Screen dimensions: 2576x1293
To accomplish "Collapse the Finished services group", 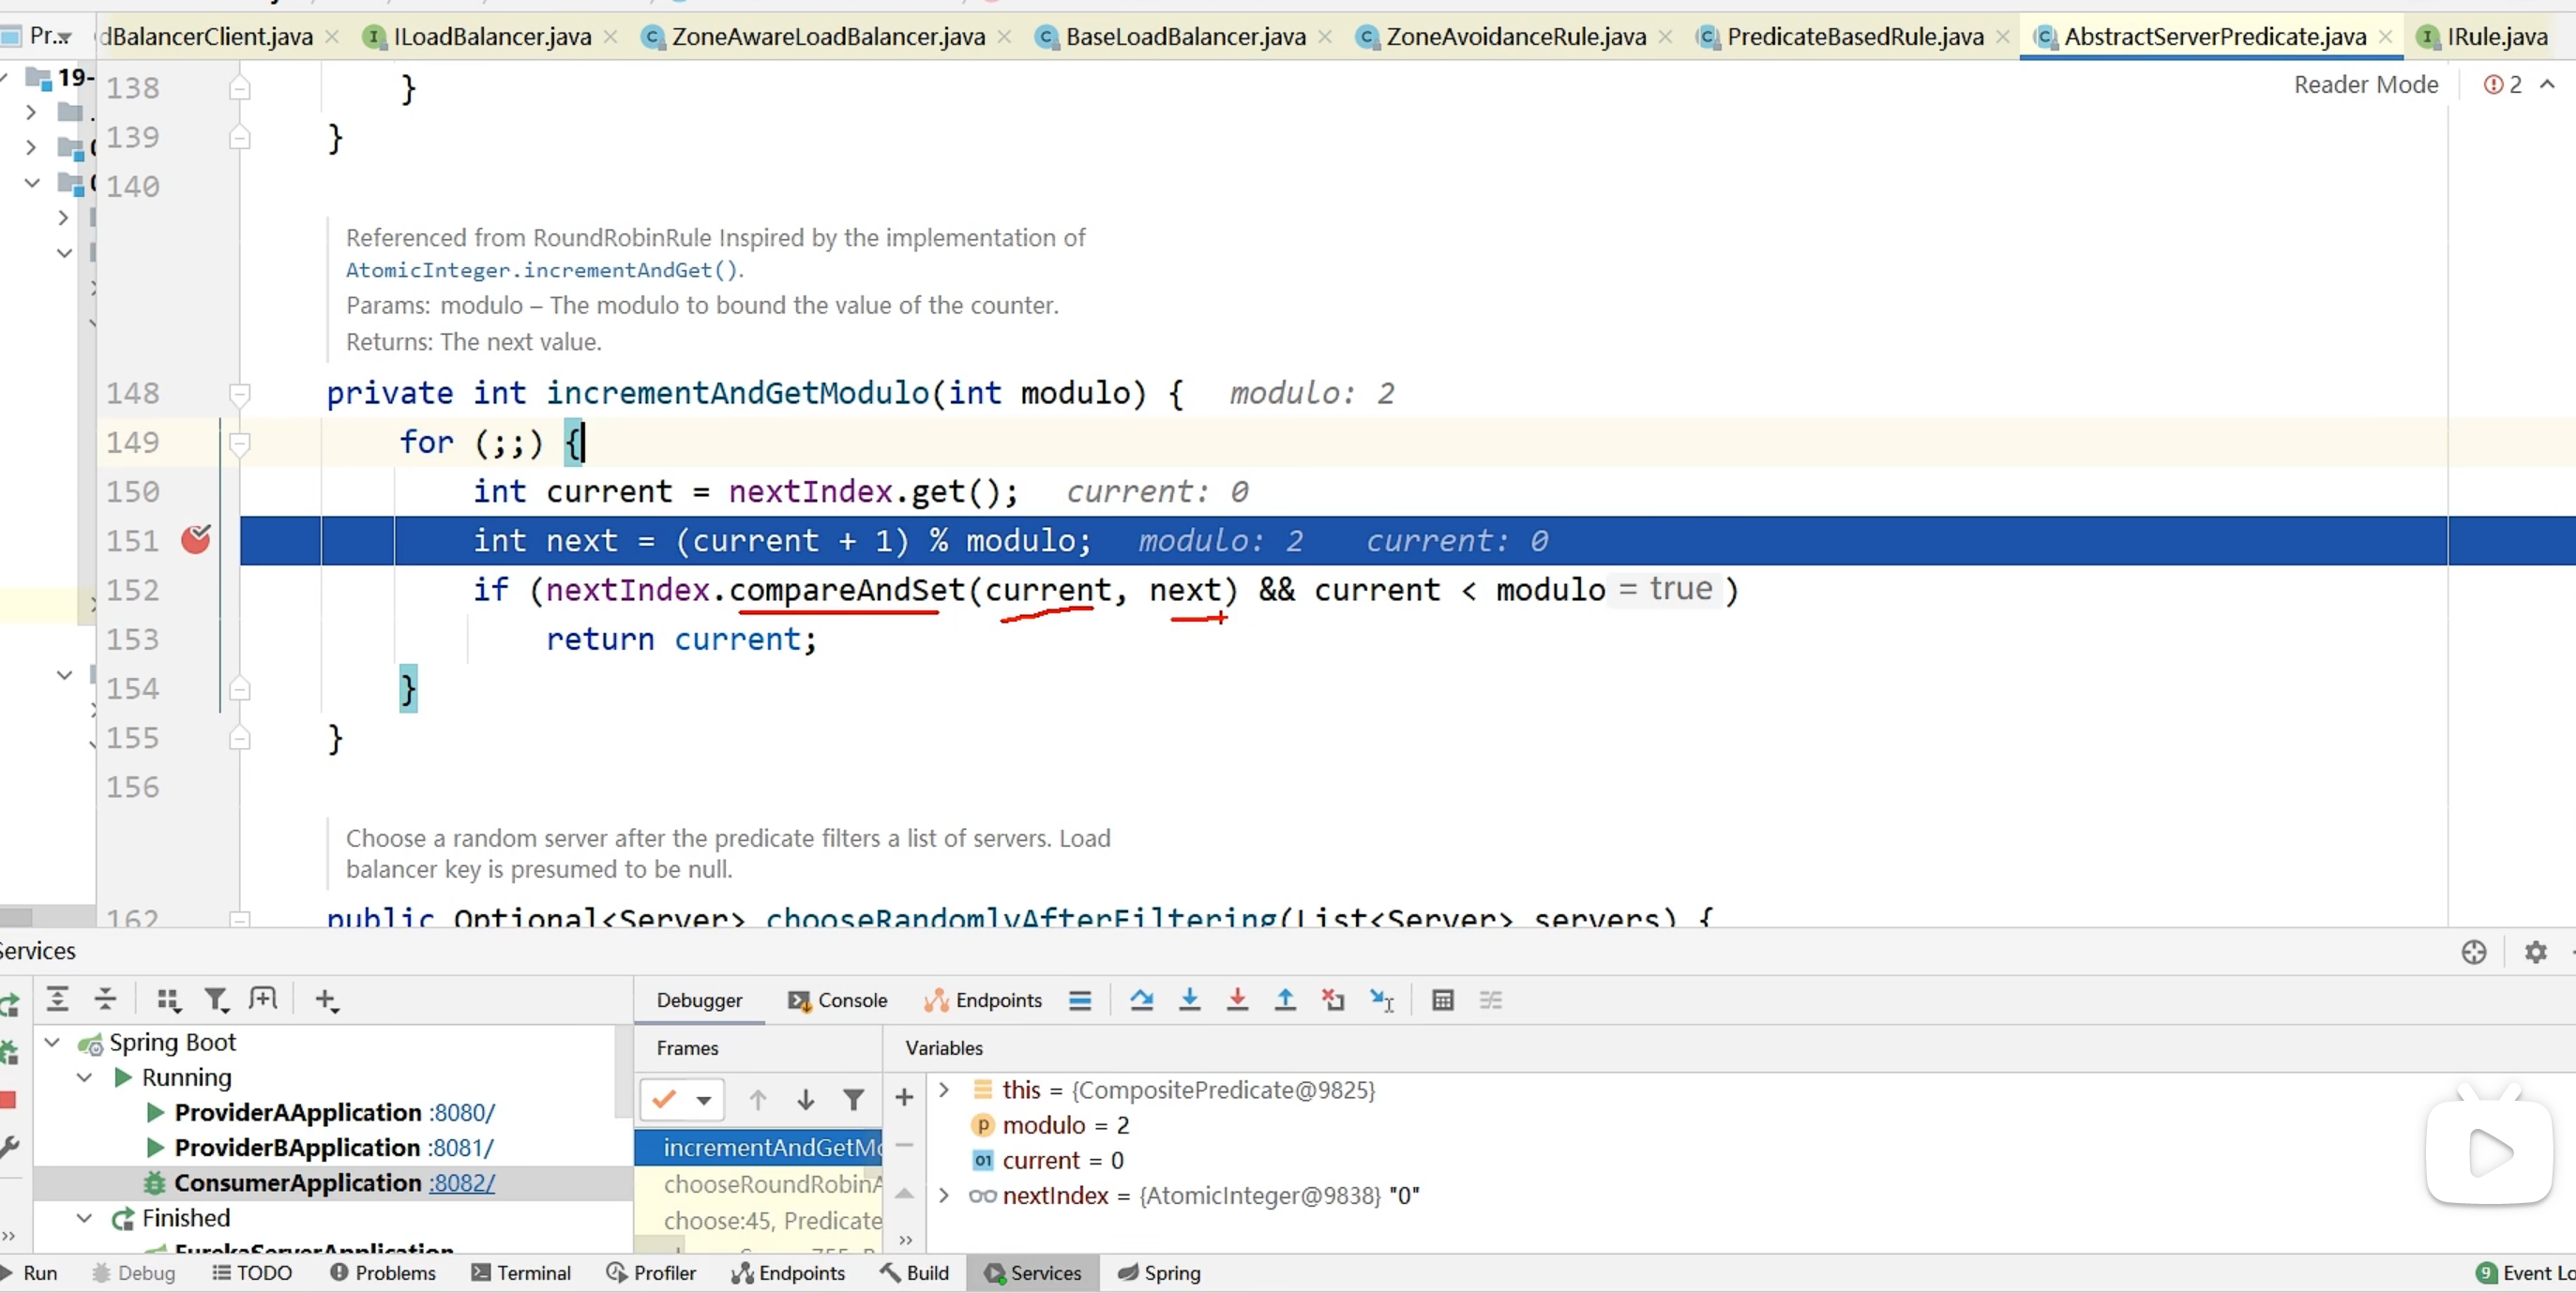I will pyautogui.click(x=85, y=1218).
